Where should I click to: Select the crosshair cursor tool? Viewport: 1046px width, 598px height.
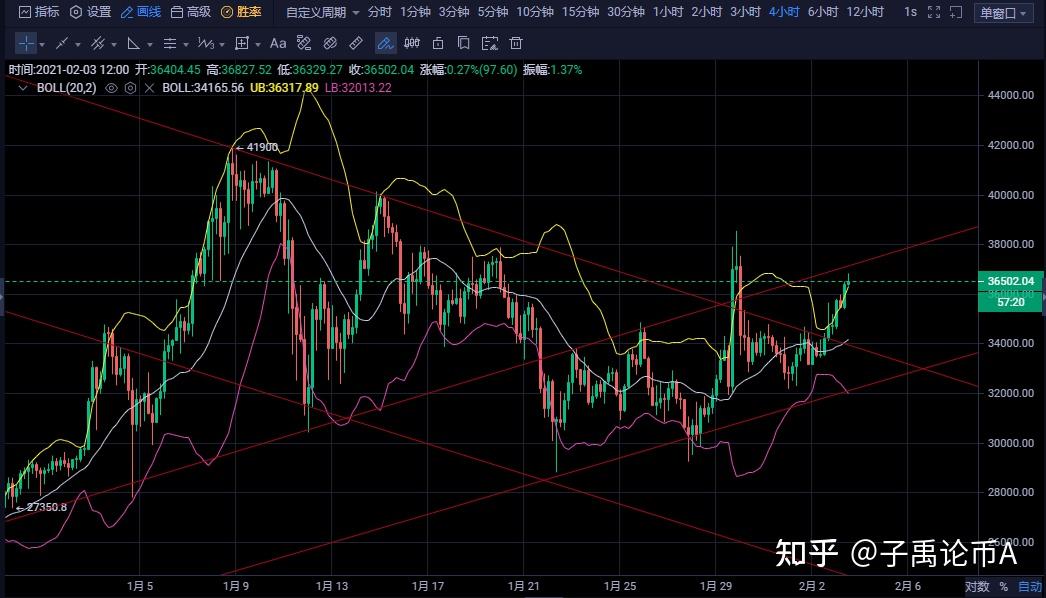(26, 43)
